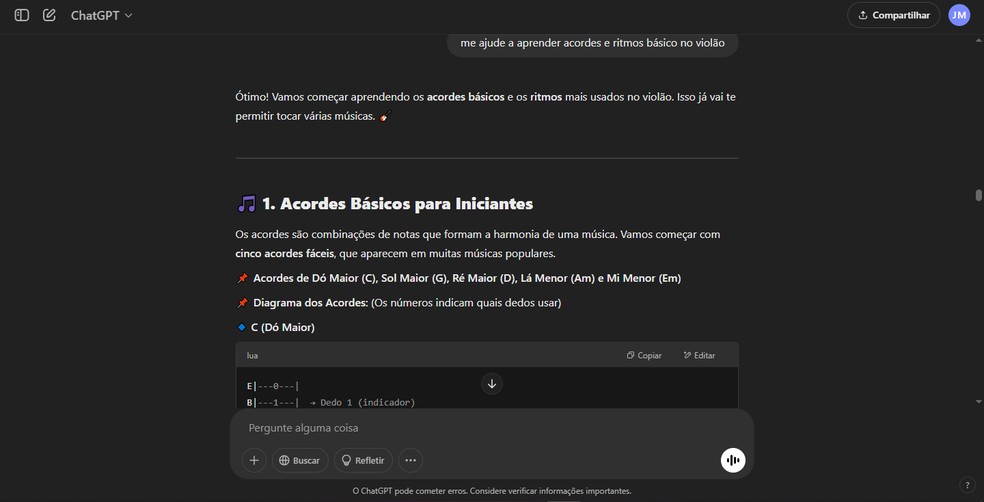The width and height of the screenshot is (984, 502).
Task: Click 'Diagrama dos Acordes:' text
Action: pos(311,303)
